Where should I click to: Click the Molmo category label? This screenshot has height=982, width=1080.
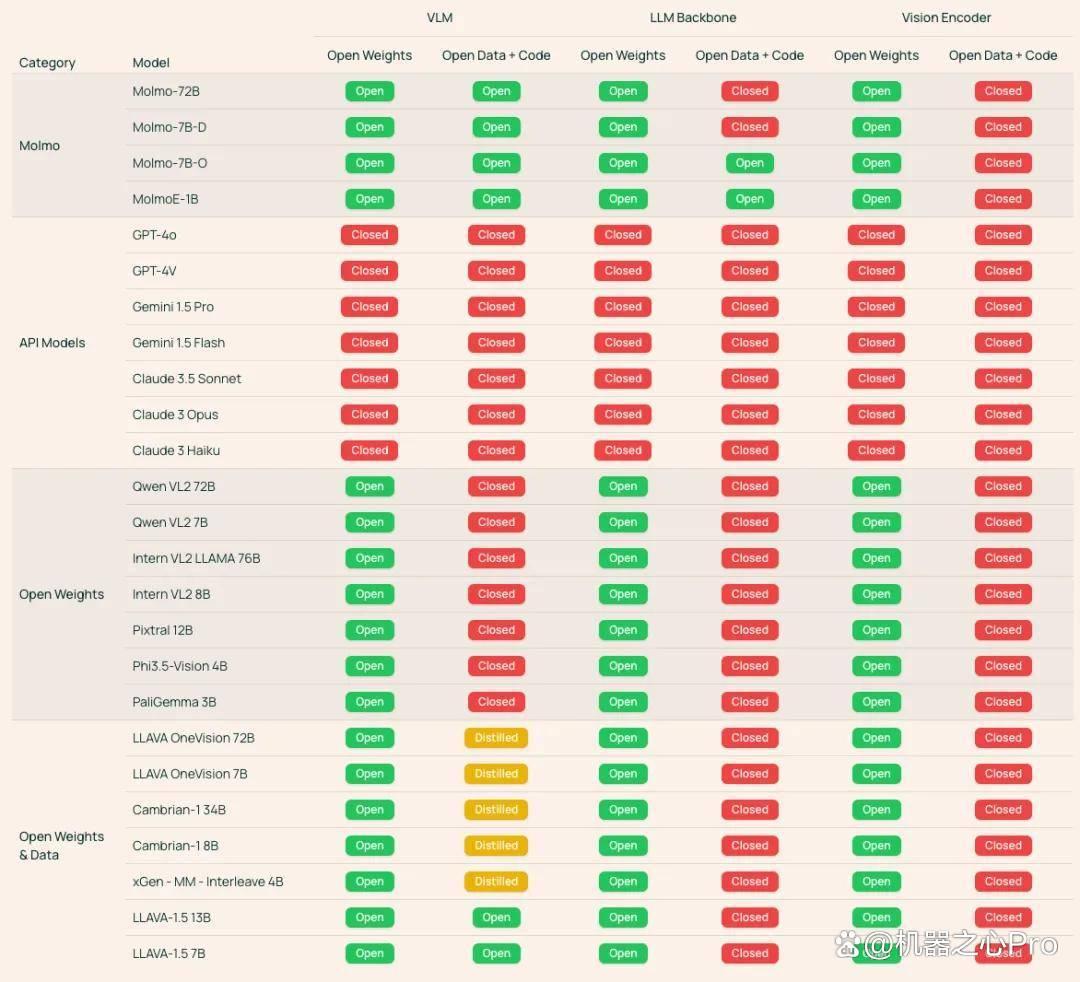[39, 145]
